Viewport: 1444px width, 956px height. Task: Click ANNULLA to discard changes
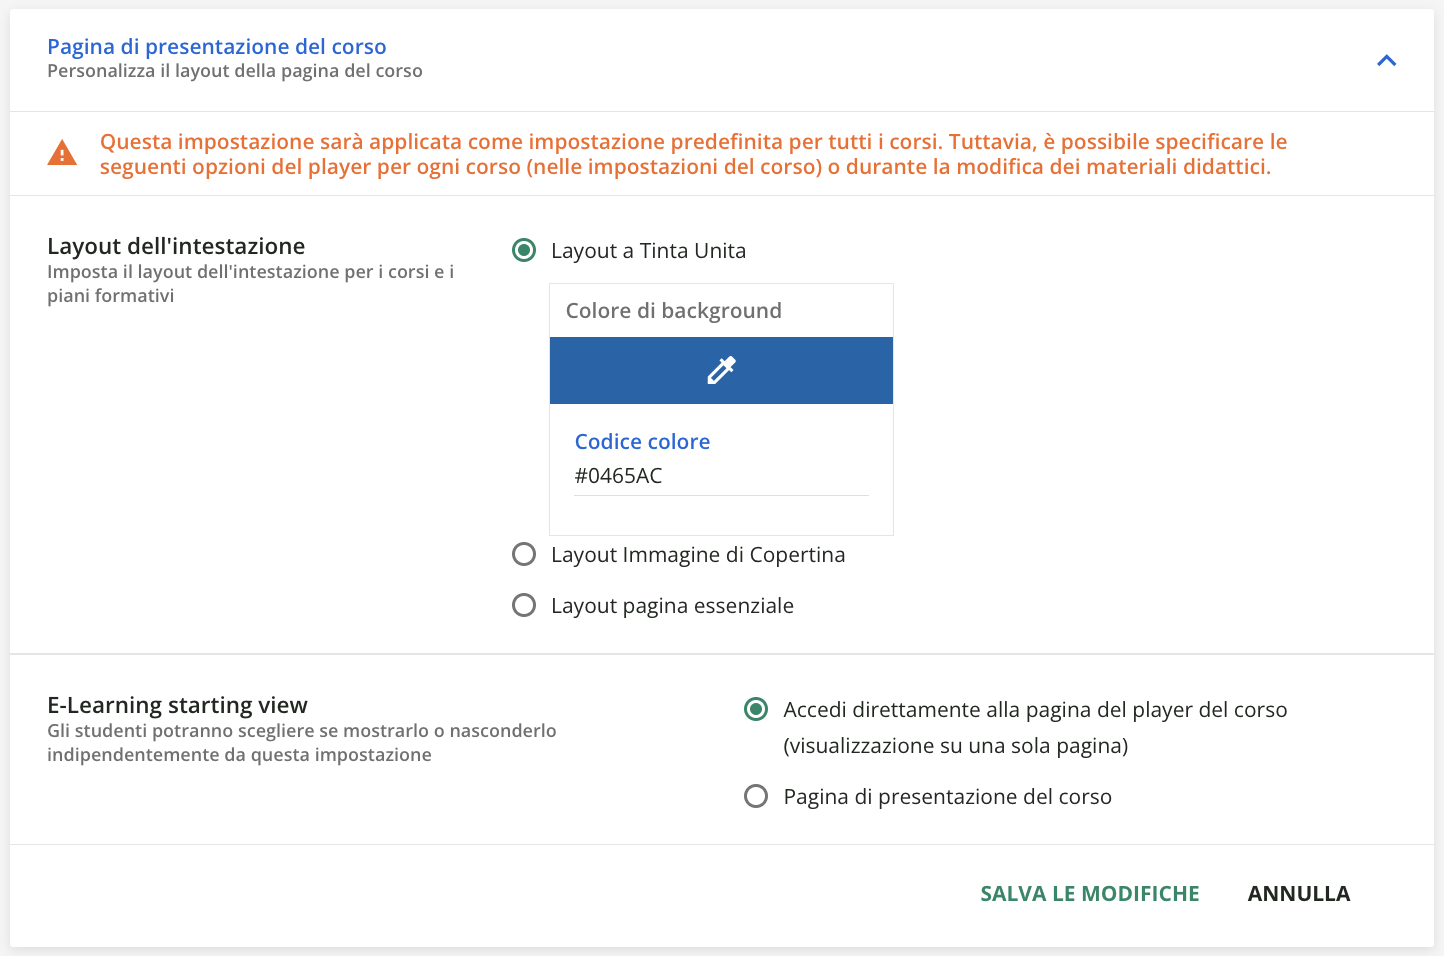pos(1298,893)
